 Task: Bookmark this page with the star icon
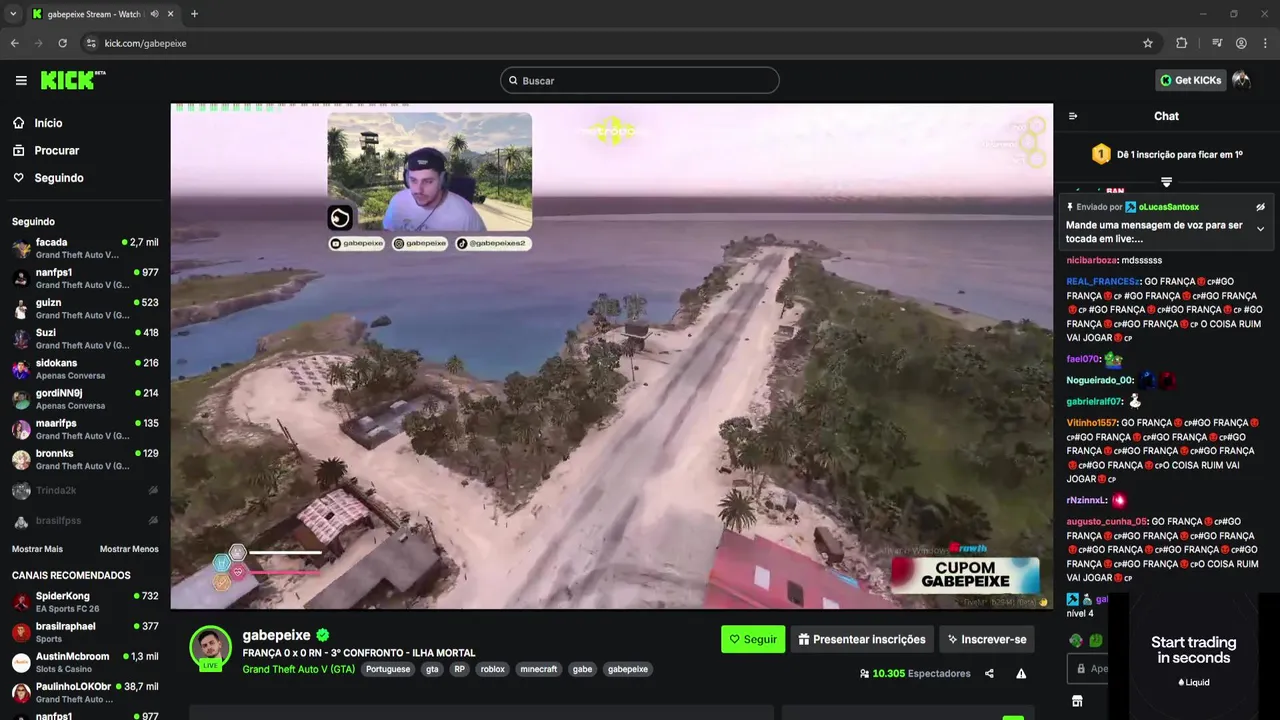(x=1148, y=43)
